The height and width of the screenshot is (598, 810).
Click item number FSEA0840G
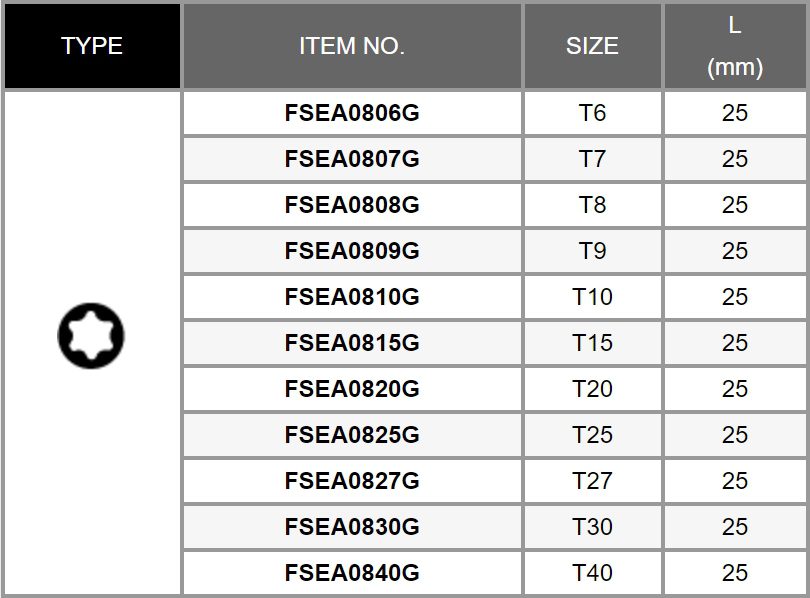click(352, 573)
